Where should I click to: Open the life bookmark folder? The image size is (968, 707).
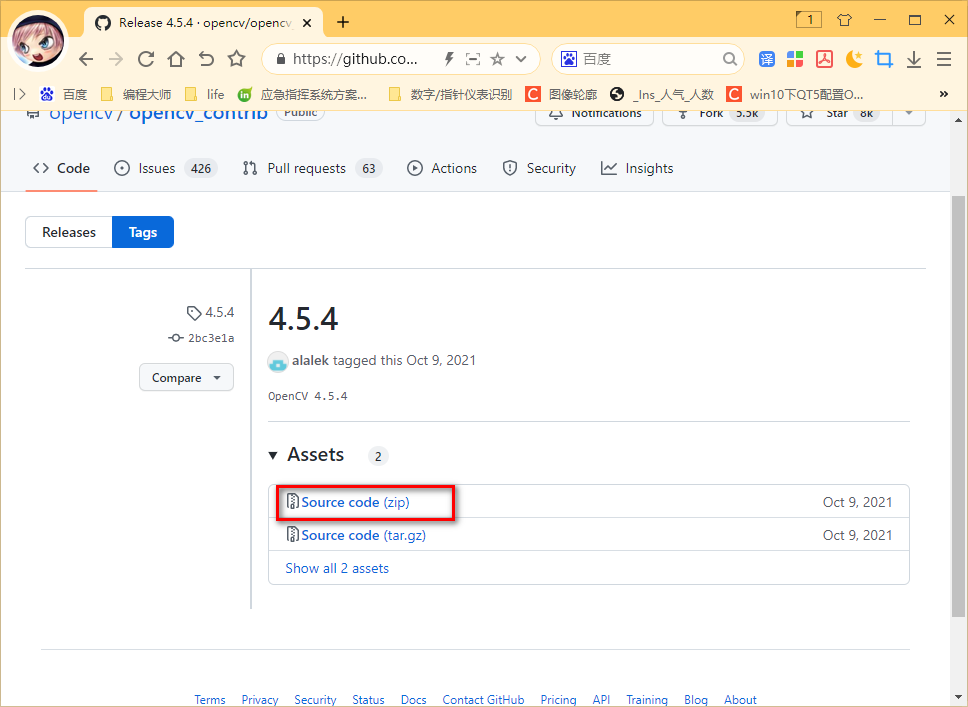205,94
